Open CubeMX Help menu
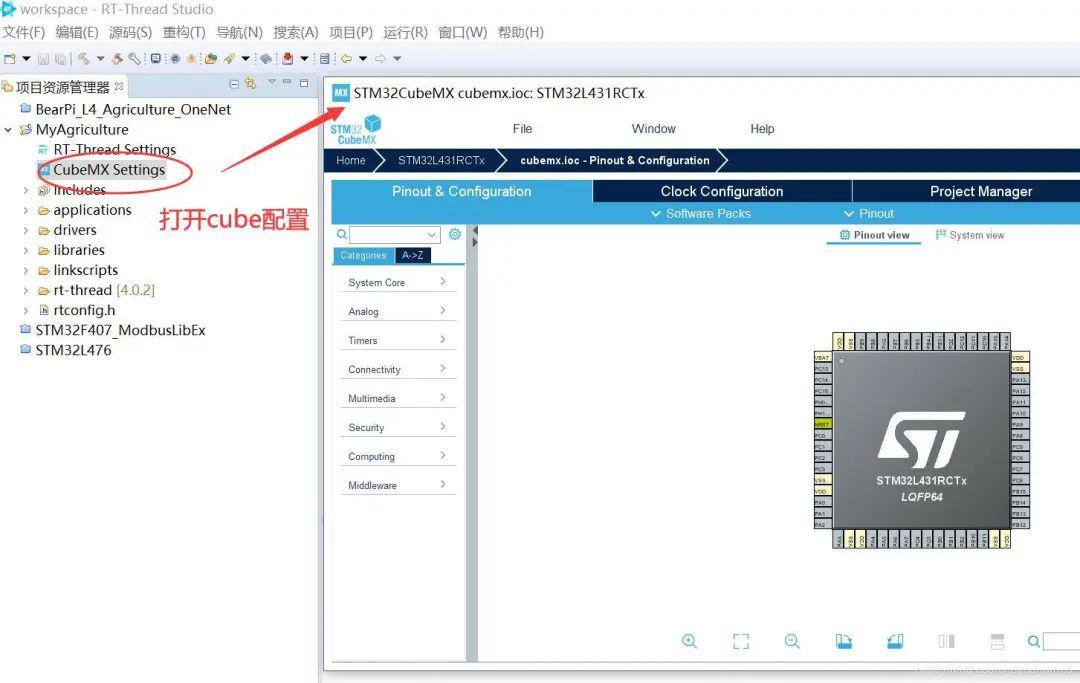This screenshot has width=1080, height=683. pyautogui.click(x=762, y=129)
